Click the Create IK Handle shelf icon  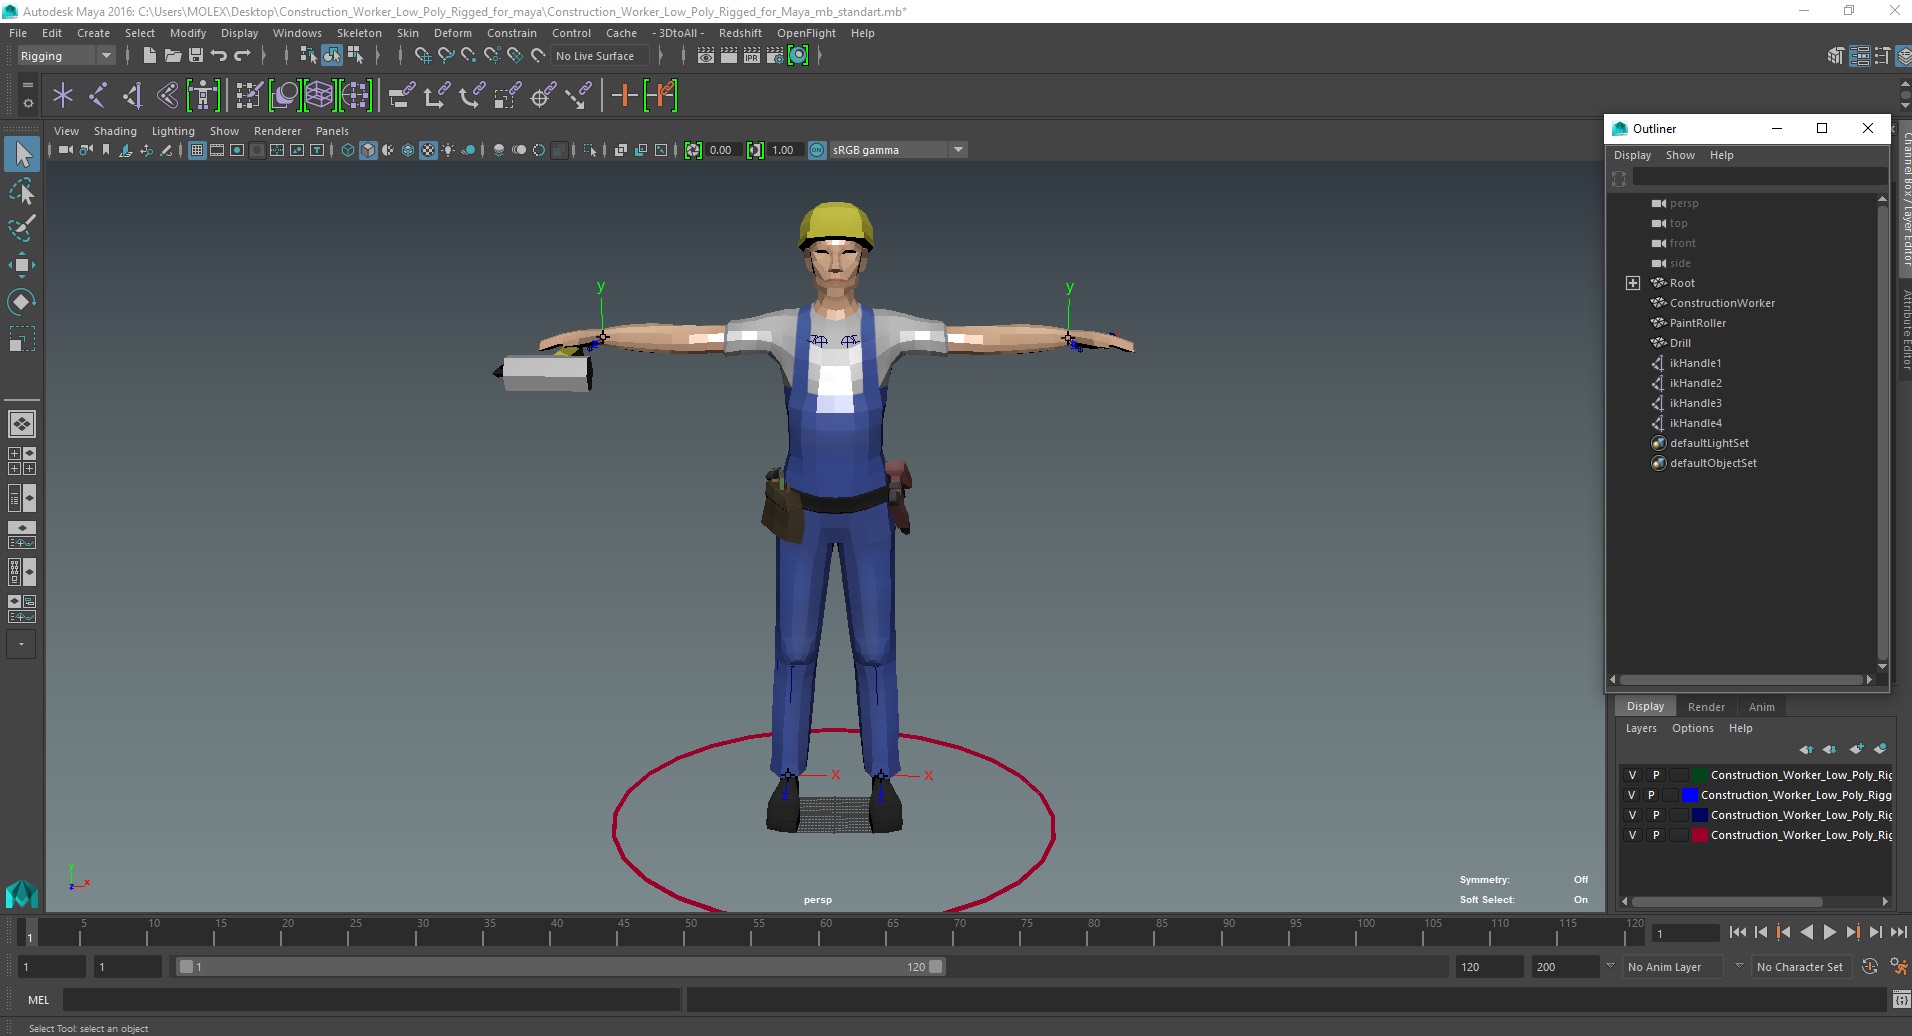point(133,96)
